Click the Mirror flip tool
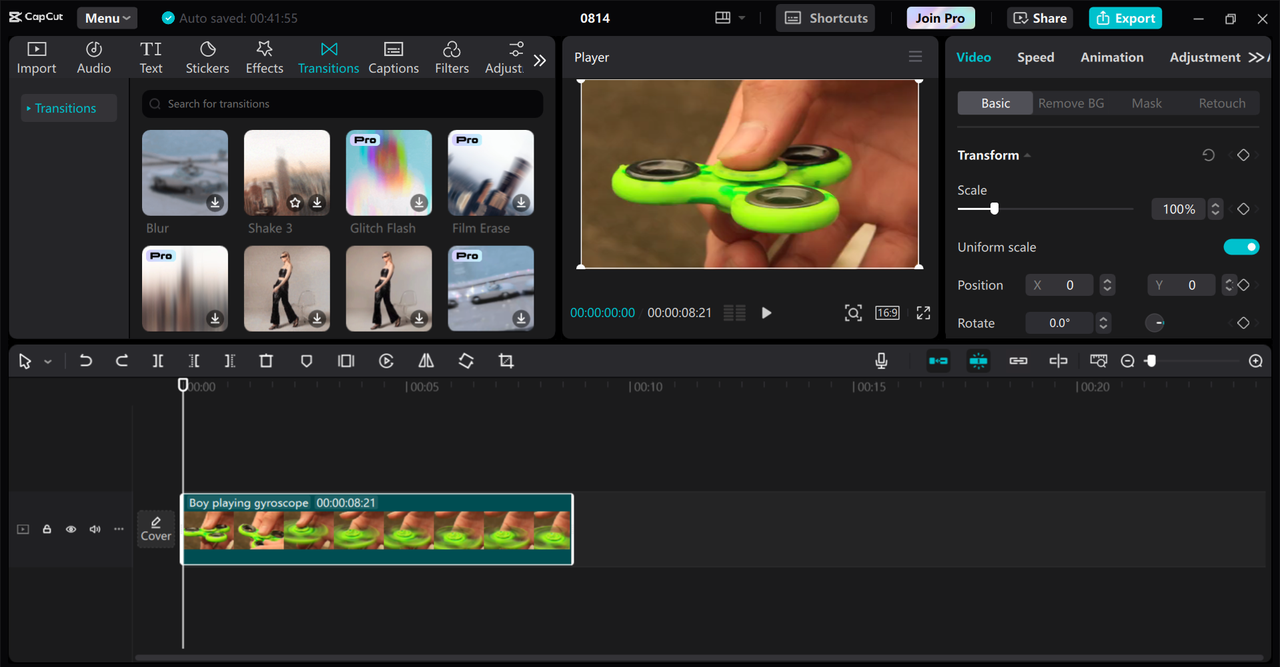Viewport: 1280px width, 667px height. [x=426, y=361]
